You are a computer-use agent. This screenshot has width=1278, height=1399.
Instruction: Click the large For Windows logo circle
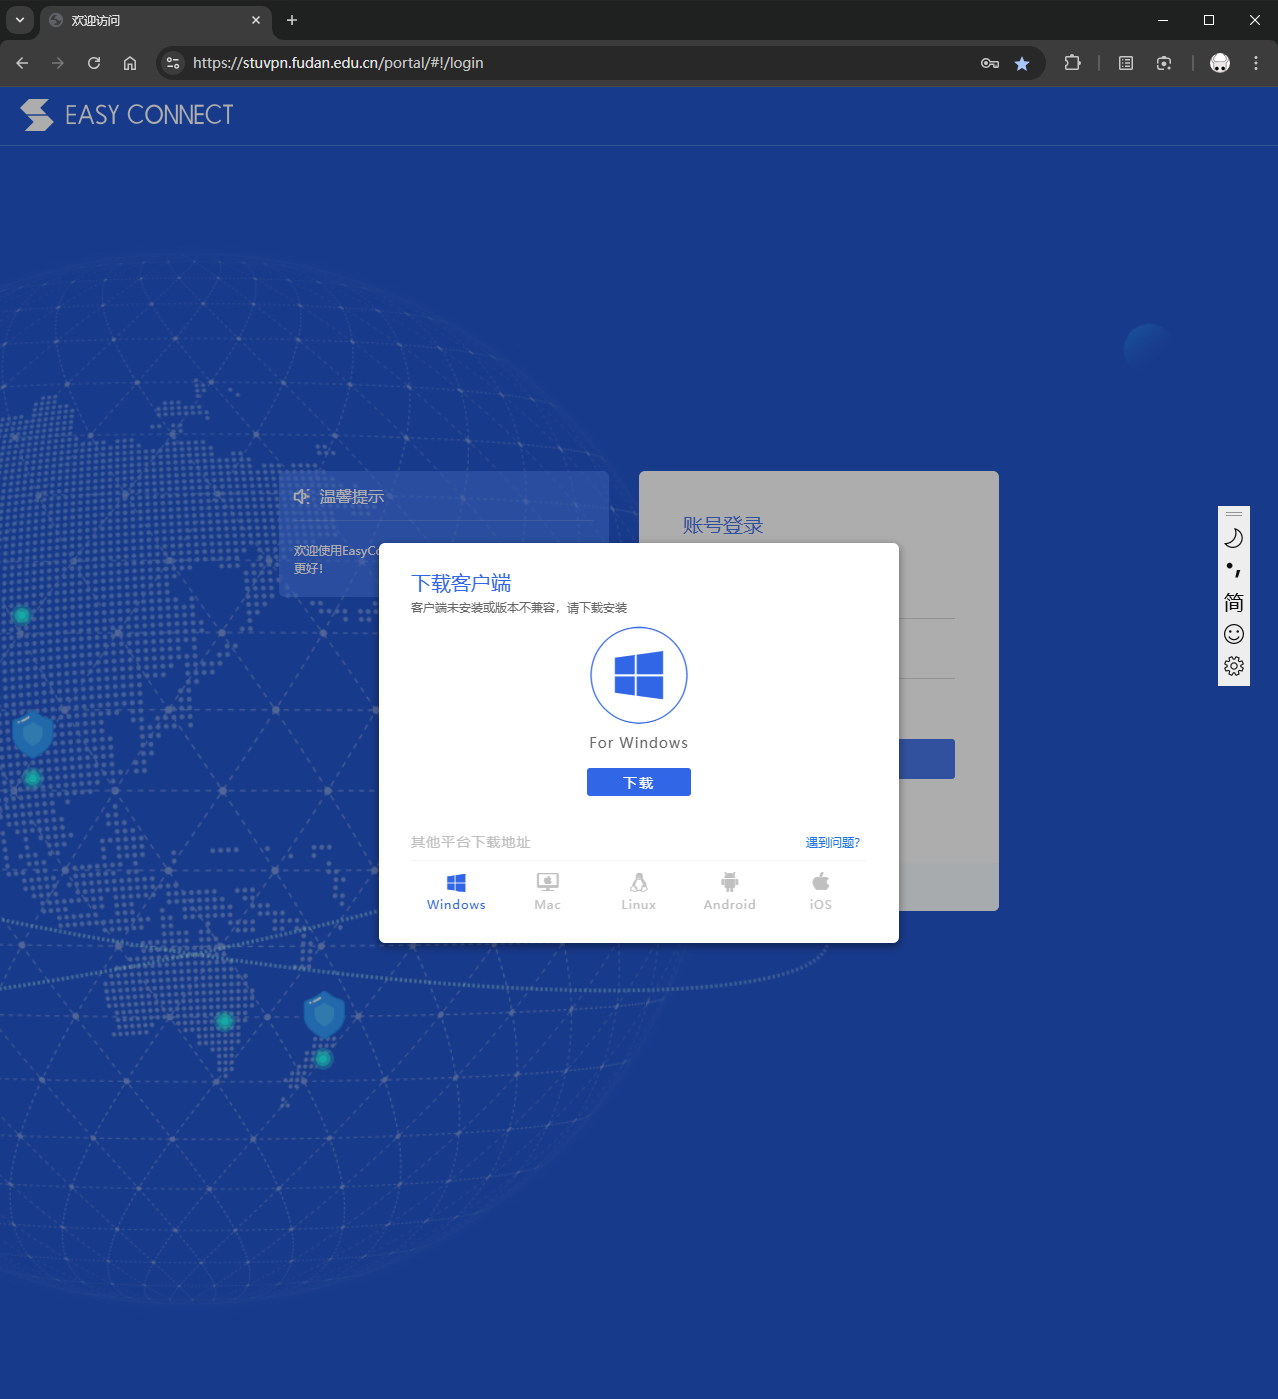[x=638, y=675]
